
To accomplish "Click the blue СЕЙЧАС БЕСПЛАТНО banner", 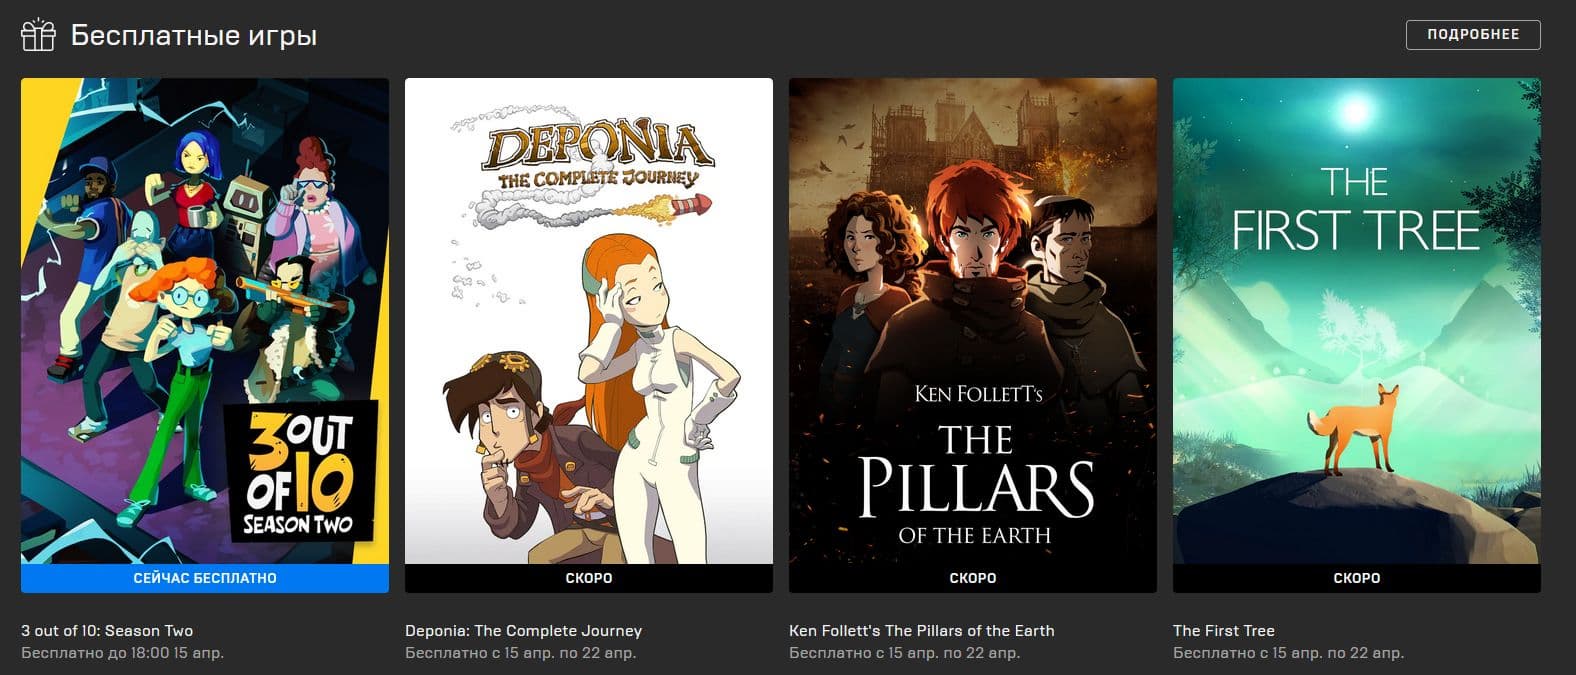I will tap(205, 578).
